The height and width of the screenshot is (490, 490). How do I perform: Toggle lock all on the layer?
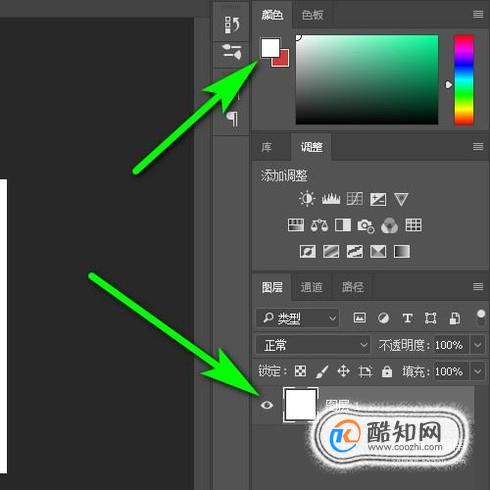tap(387, 371)
